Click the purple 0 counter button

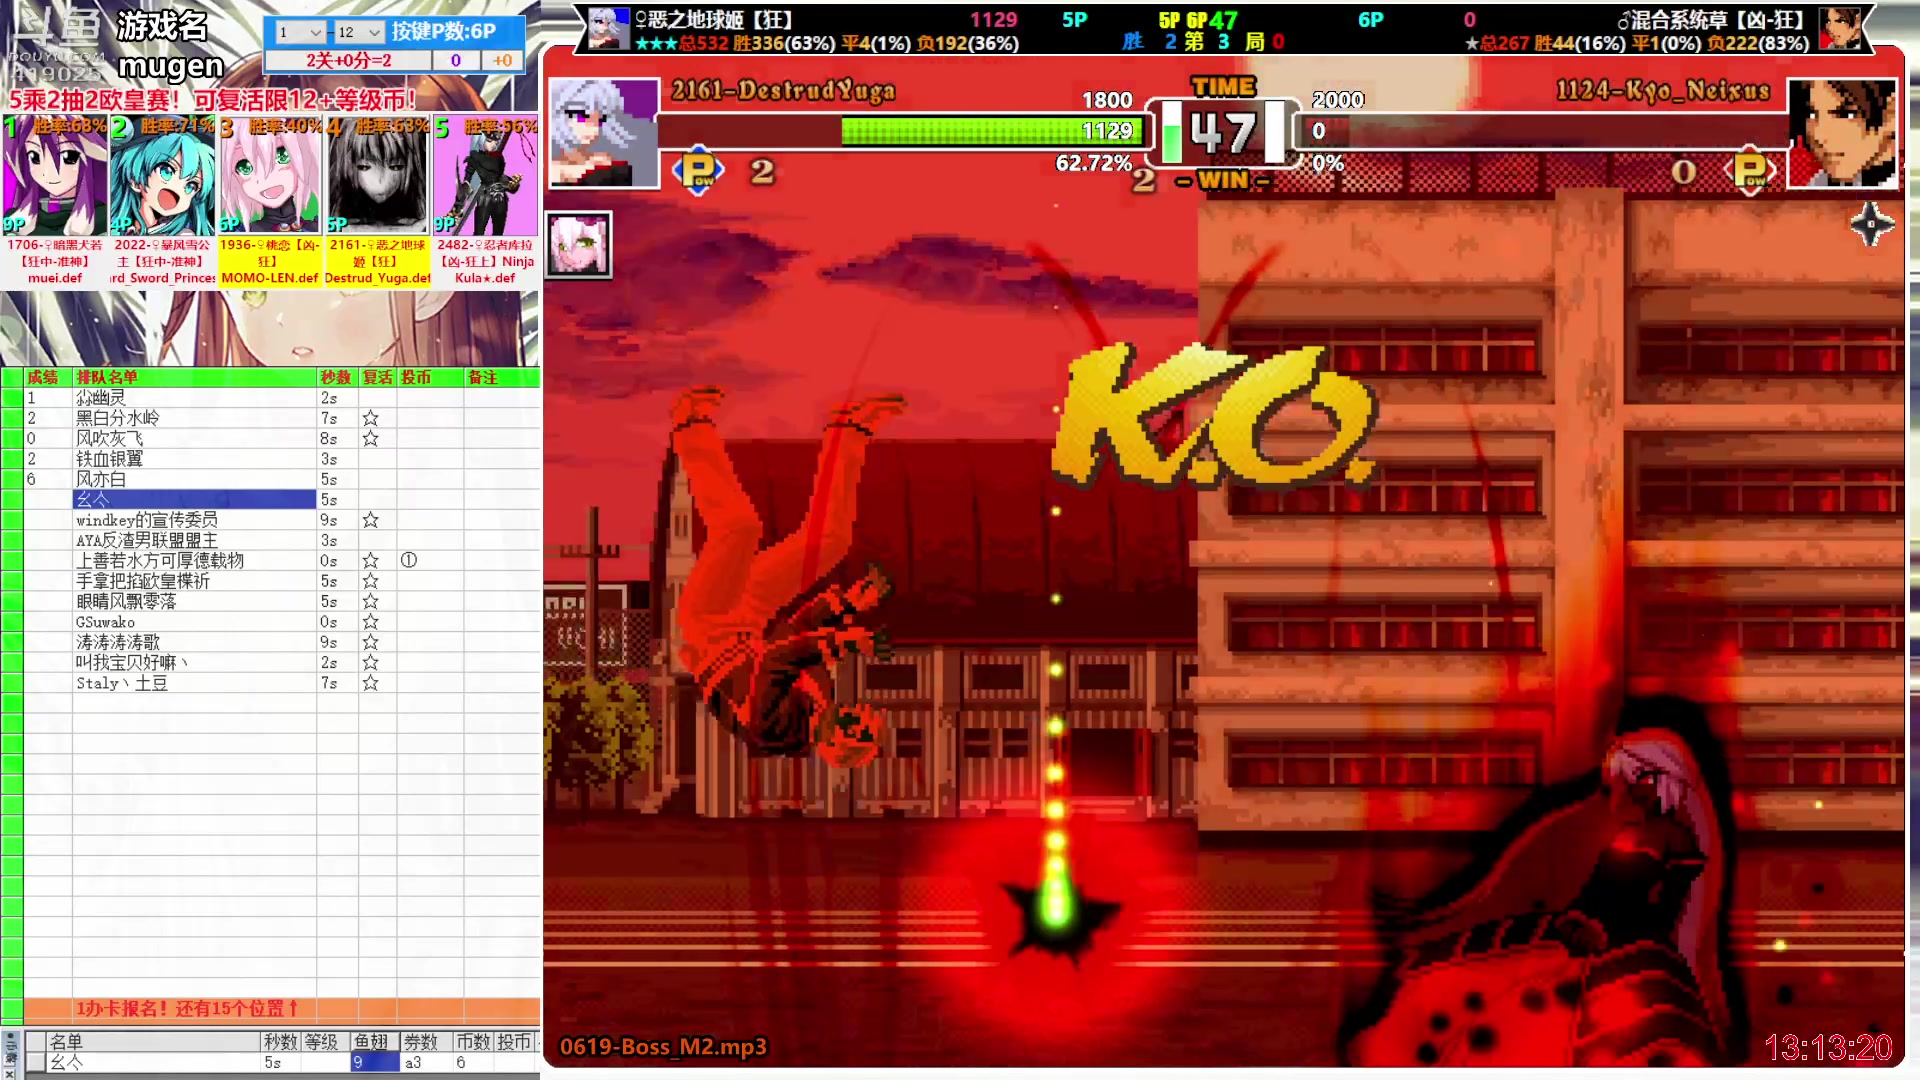coord(456,60)
